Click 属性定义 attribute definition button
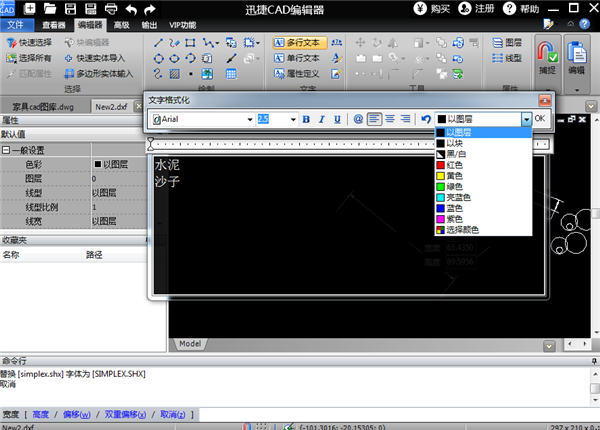 (x=297, y=74)
